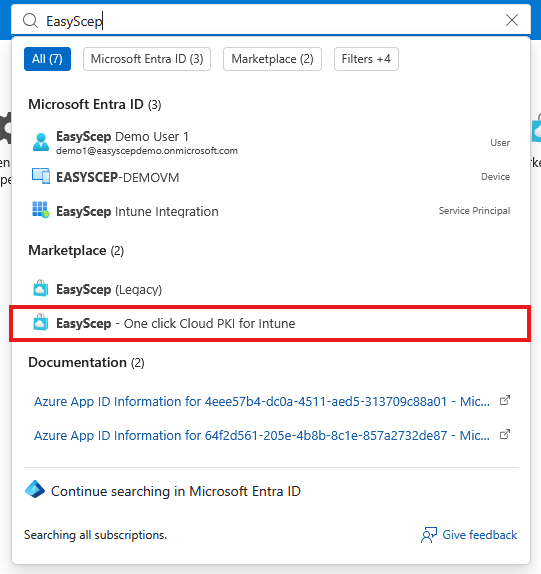Click the demo1@easyscepdemo.onmicrosoft.com email
The width and height of the screenshot is (541, 574).
pyautogui.click(x=147, y=151)
